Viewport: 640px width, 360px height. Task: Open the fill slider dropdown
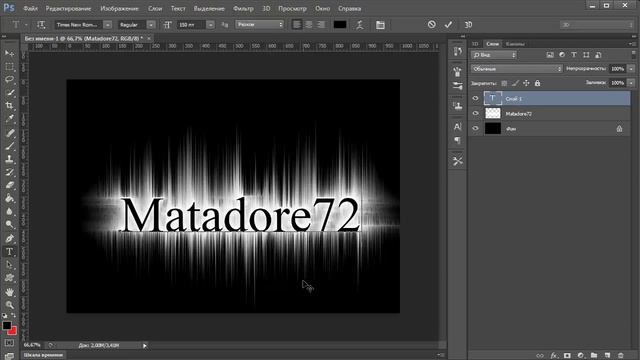point(631,83)
